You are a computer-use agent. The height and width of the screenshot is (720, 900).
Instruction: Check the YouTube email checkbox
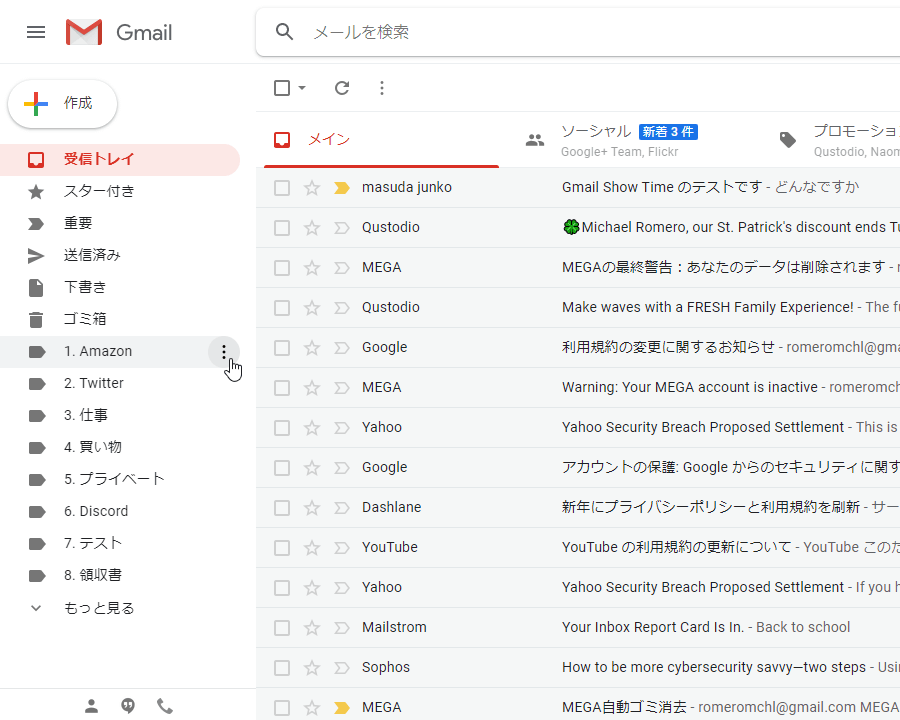pyautogui.click(x=282, y=548)
